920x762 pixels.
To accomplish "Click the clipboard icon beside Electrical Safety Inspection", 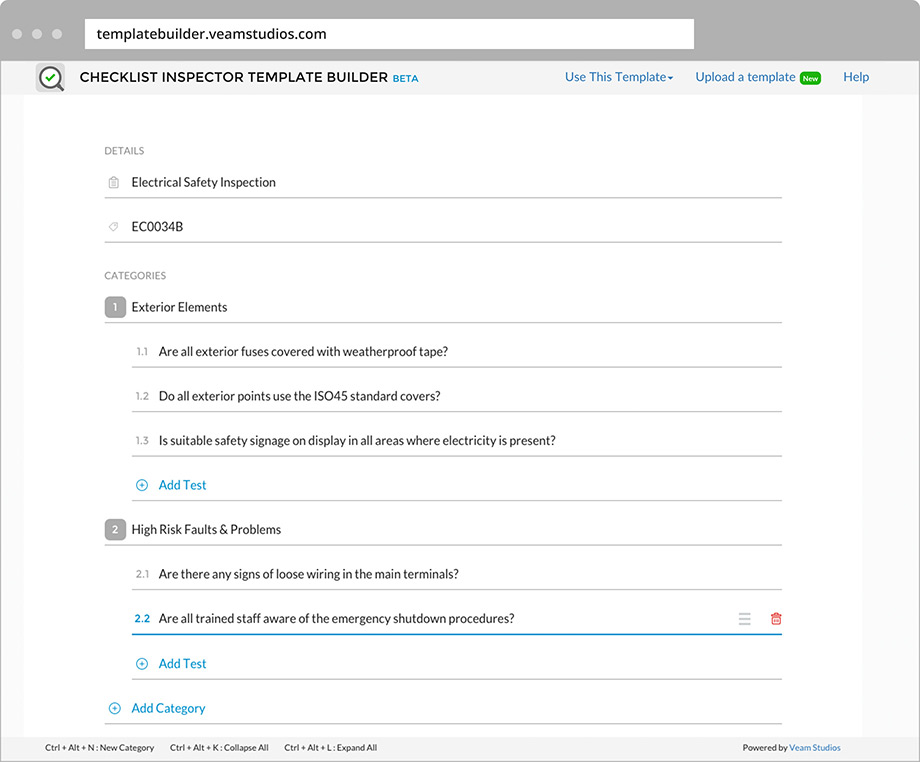I will pyautogui.click(x=114, y=183).
